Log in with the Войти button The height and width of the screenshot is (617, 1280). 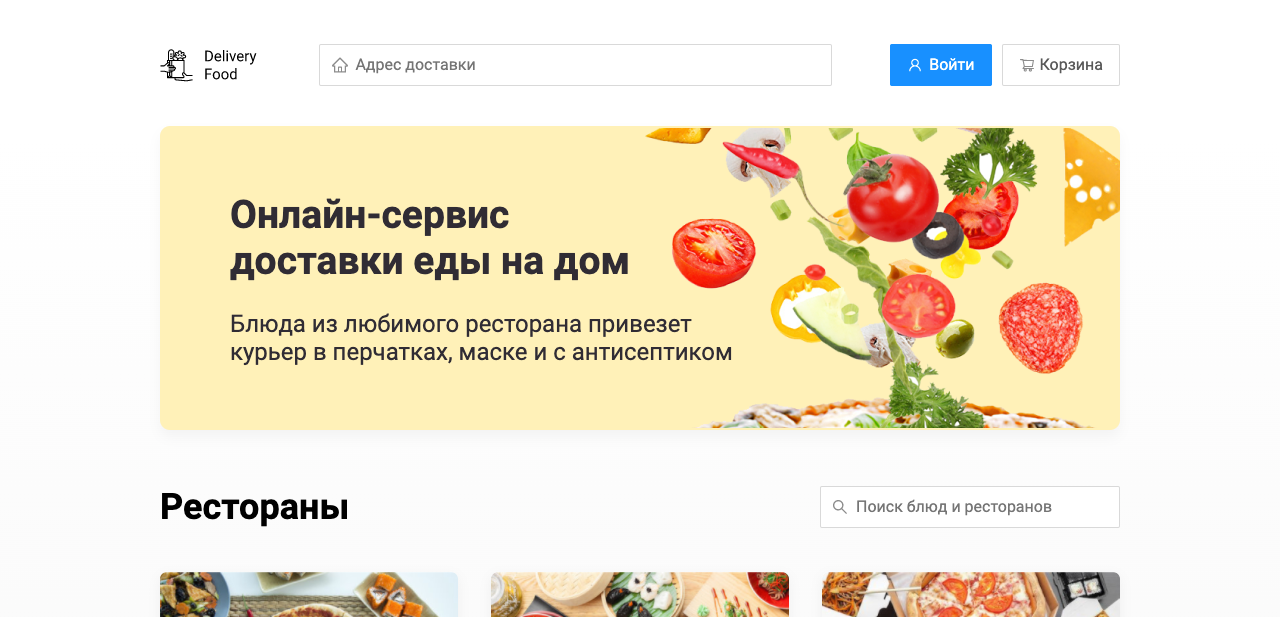pyautogui.click(x=941, y=65)
